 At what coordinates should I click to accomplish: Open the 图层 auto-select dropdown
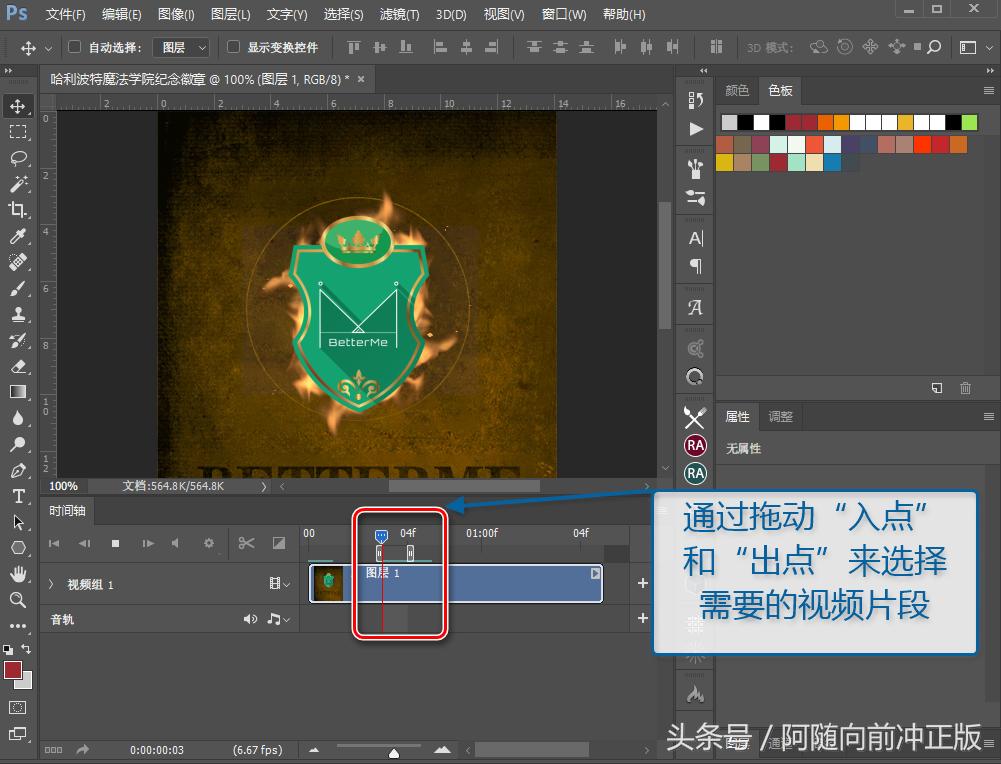point(183,47)
